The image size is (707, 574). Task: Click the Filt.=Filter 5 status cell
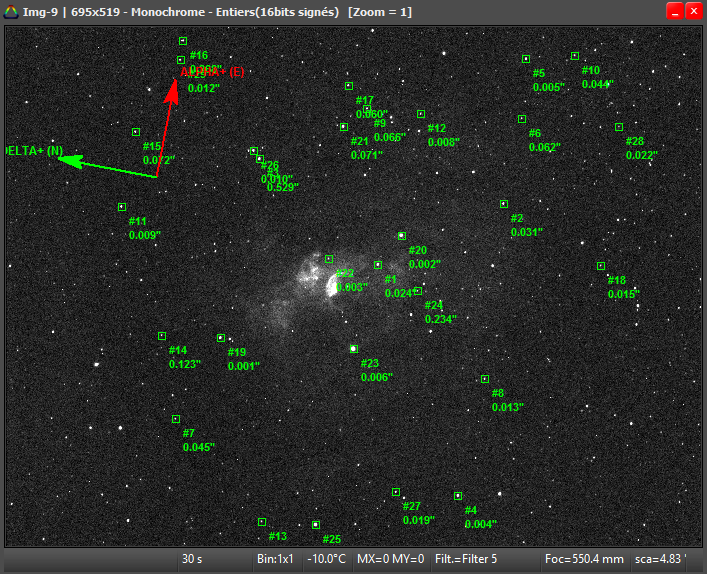pos(466,559)
